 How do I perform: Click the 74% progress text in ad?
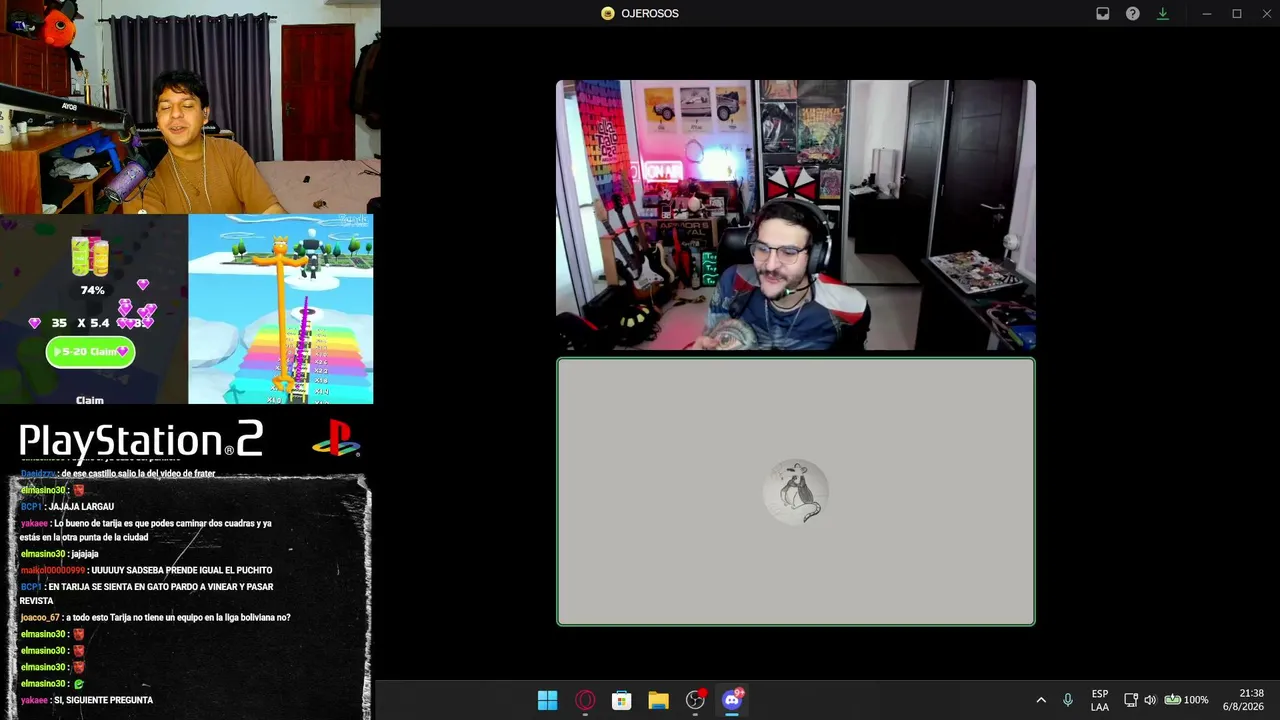click(x=93, y=290)
